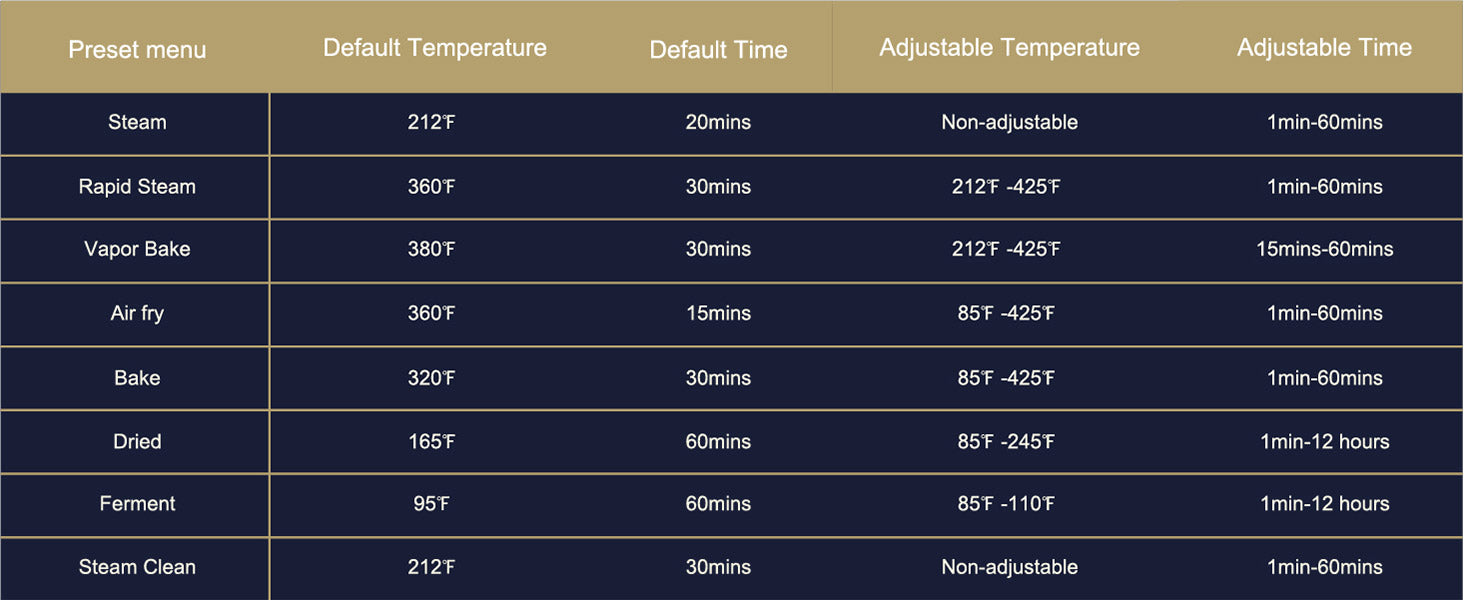Click the Steam Clean preset label

tap(137, 567)
